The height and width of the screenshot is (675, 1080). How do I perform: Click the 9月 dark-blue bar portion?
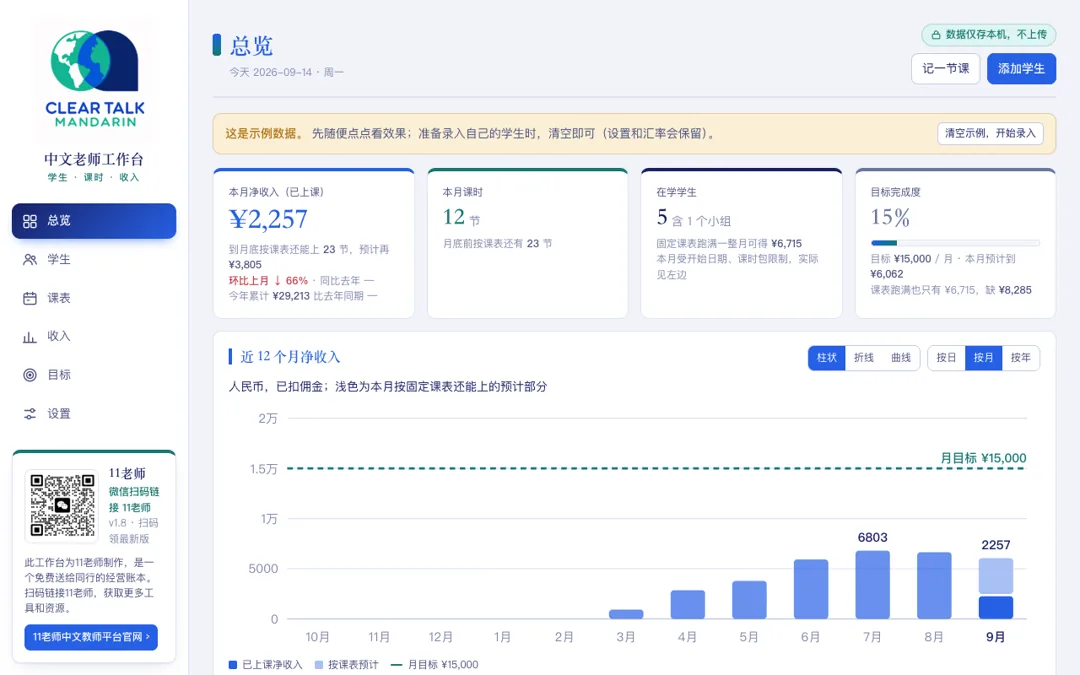995,607
